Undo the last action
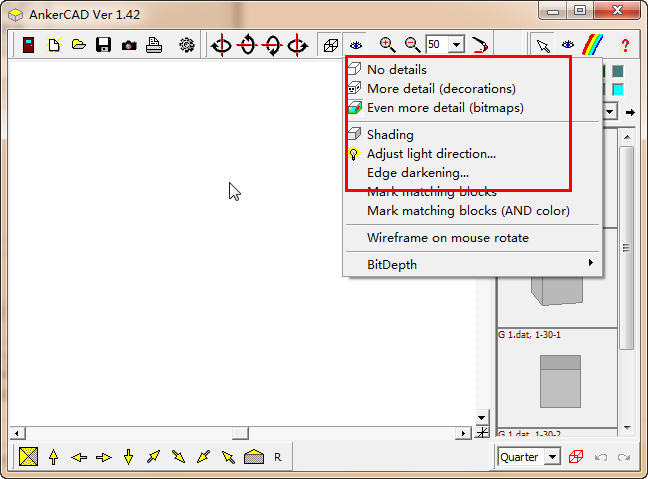Image resolution: width=648 pixels, height=479 pixels. 601,457
